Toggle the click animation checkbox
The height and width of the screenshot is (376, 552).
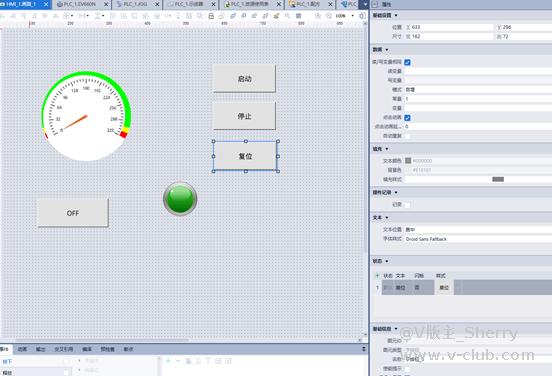click(407, 118)
